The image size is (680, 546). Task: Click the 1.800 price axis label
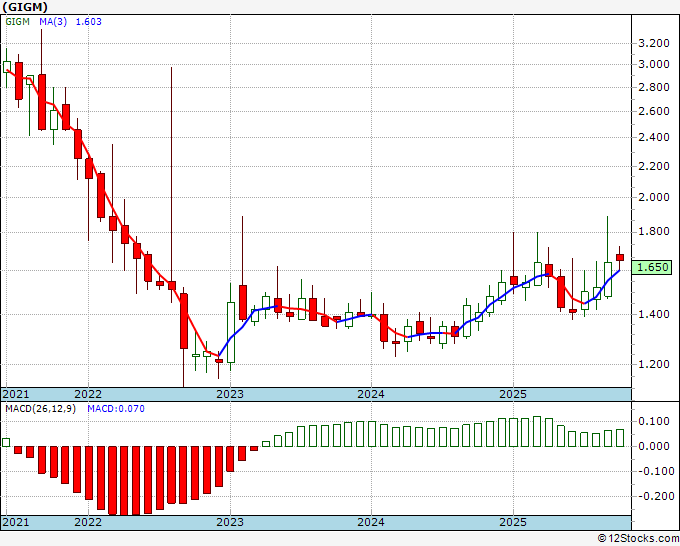654,232
